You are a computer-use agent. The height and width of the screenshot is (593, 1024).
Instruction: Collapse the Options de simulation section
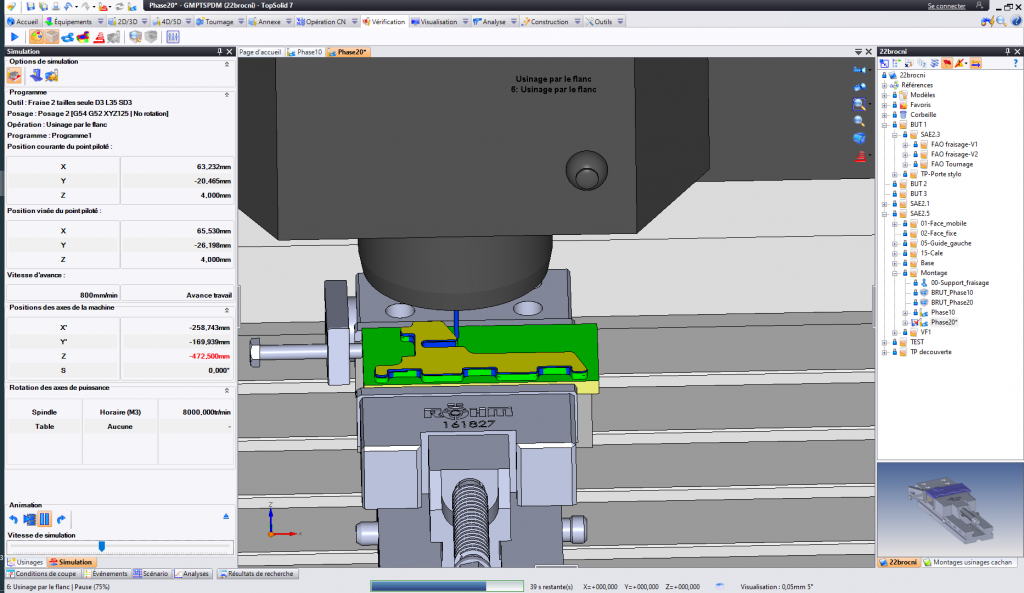point(226,63)
